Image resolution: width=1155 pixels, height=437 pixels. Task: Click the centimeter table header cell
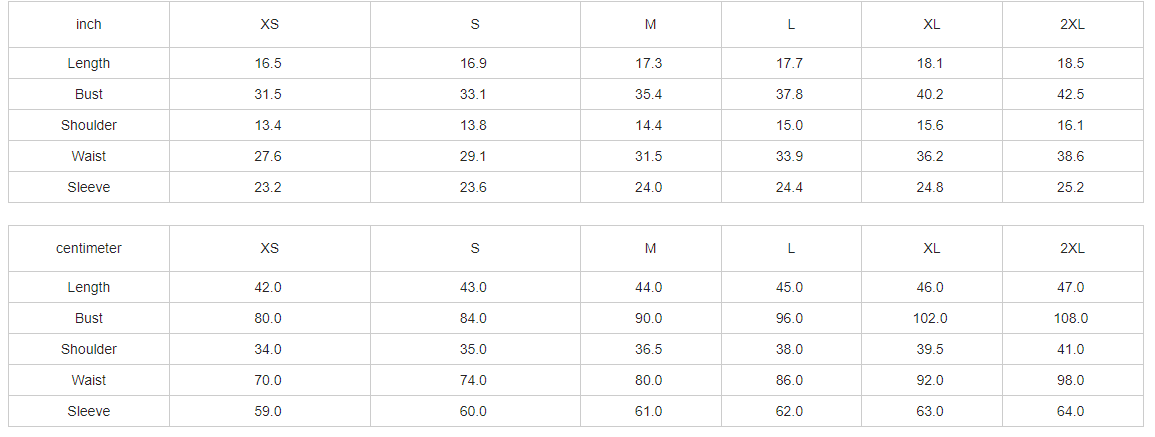pyautogui.click(x=89, y=248)
